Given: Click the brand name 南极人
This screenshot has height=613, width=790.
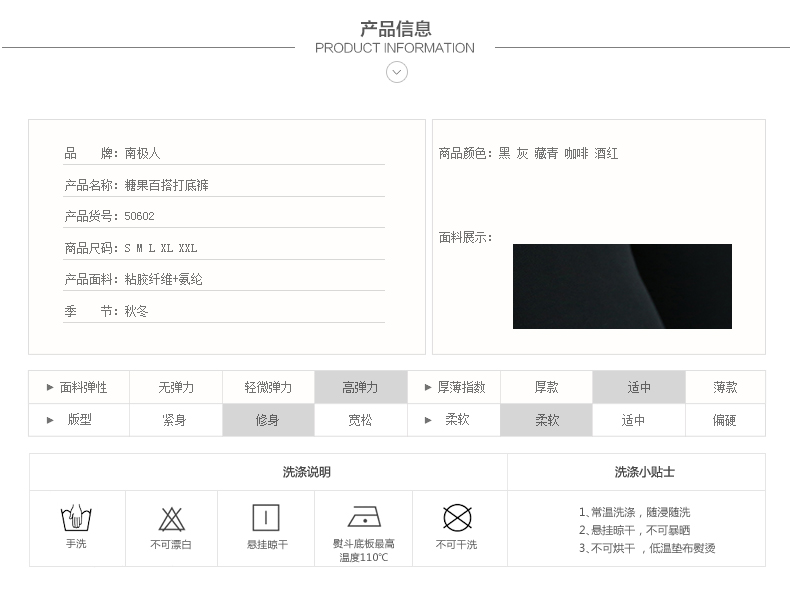Looking at the screenshot, I should [x=142, y=154].
